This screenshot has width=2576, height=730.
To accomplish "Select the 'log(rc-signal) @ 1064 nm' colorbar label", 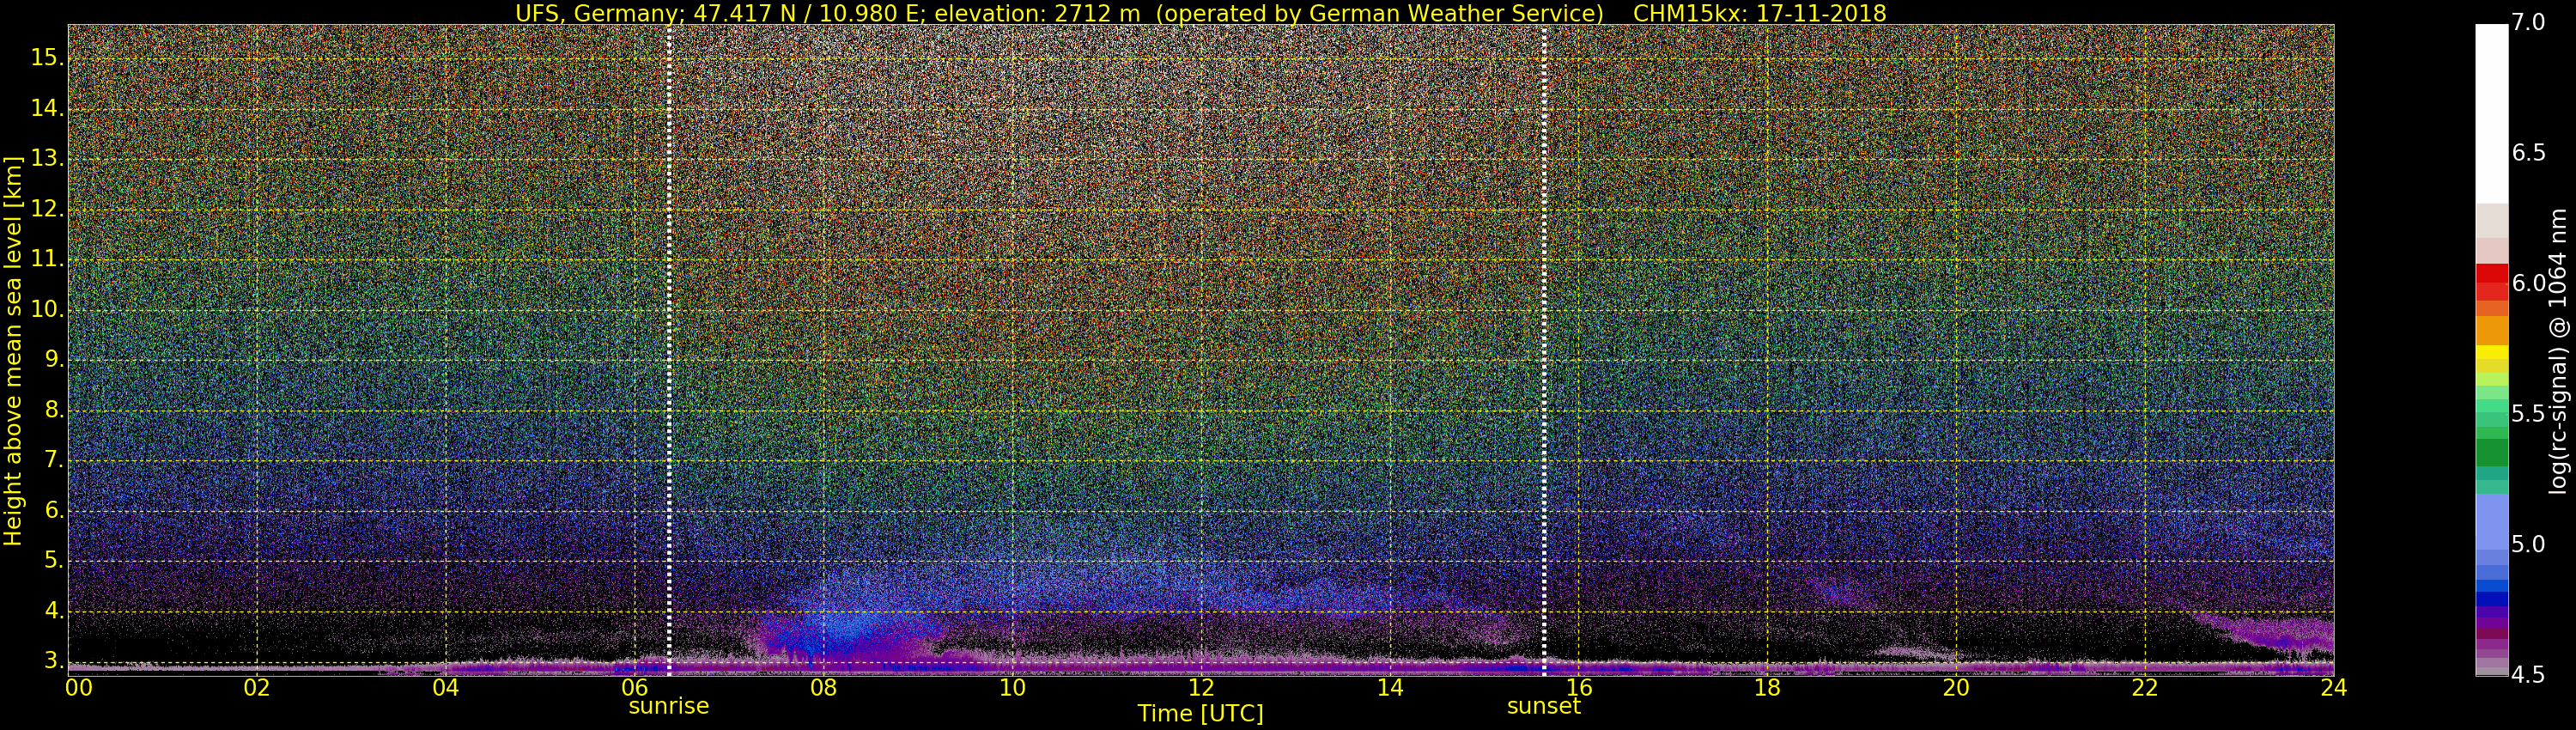I will tap(2558, 351).
